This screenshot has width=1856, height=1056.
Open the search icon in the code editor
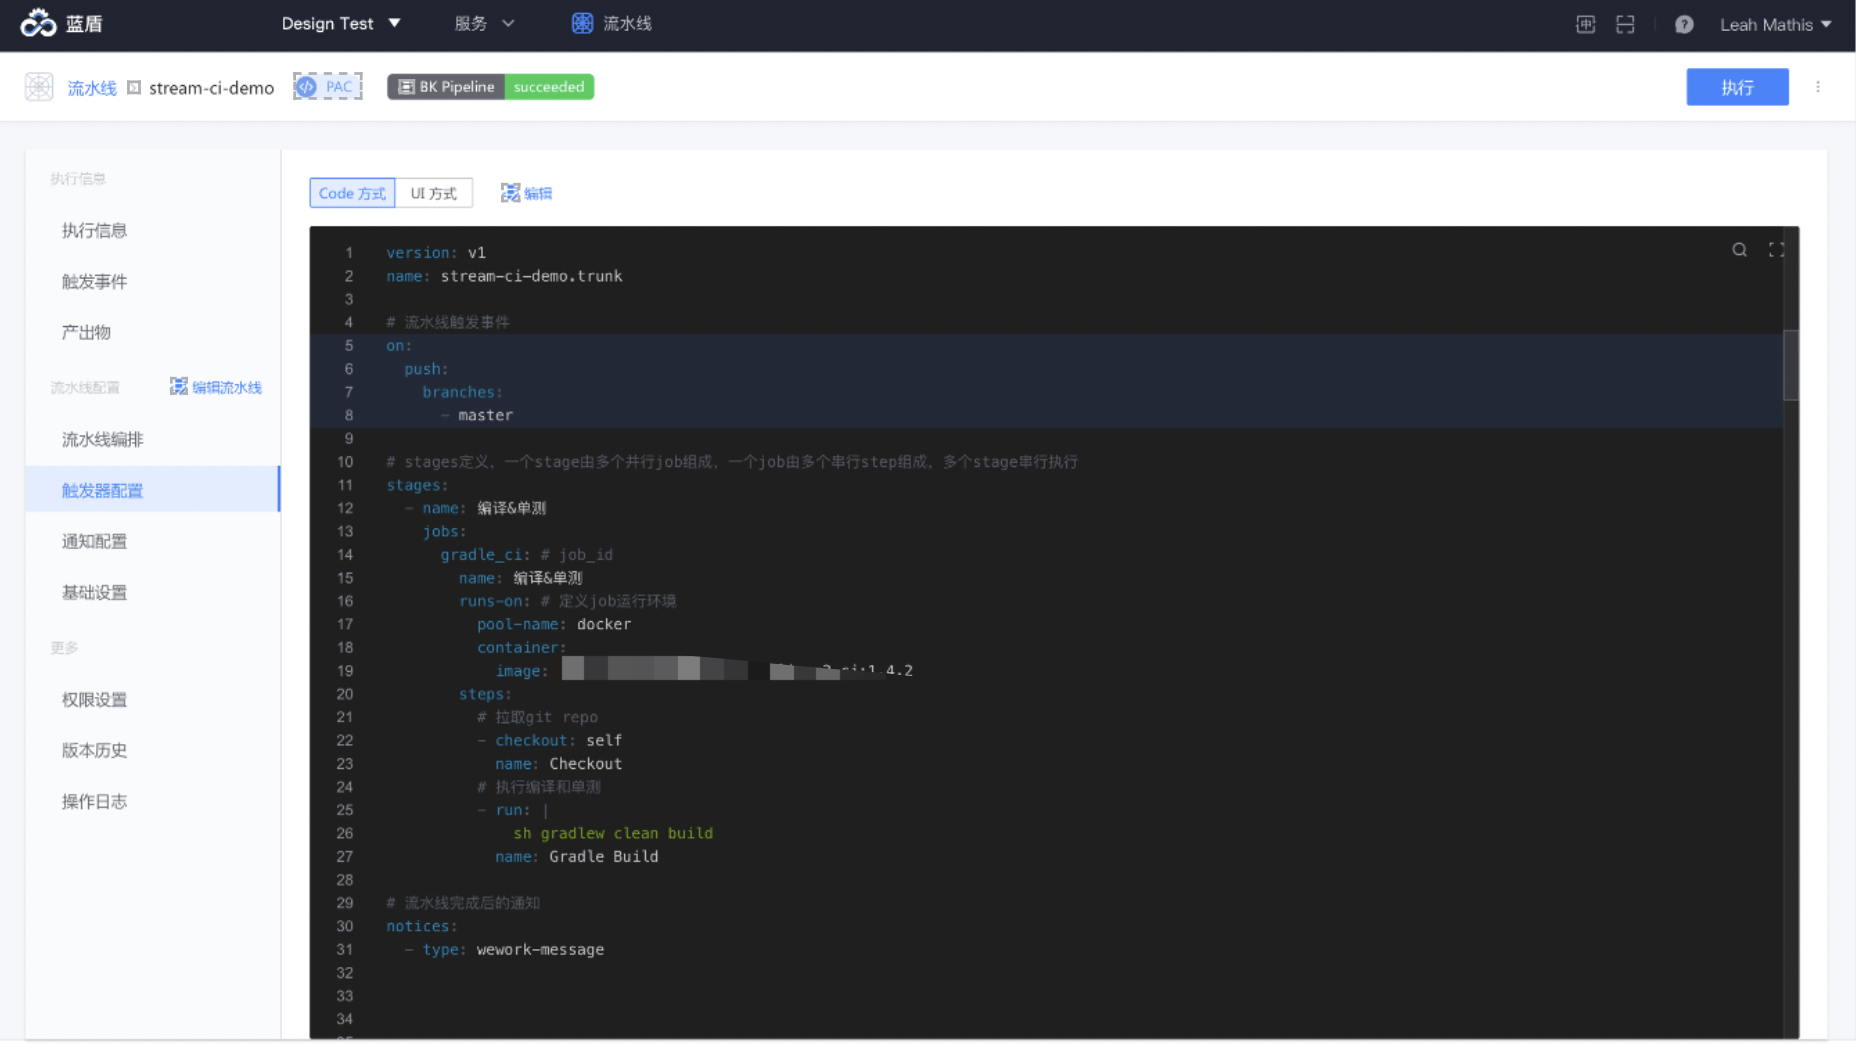click(x=1739, y=250)
